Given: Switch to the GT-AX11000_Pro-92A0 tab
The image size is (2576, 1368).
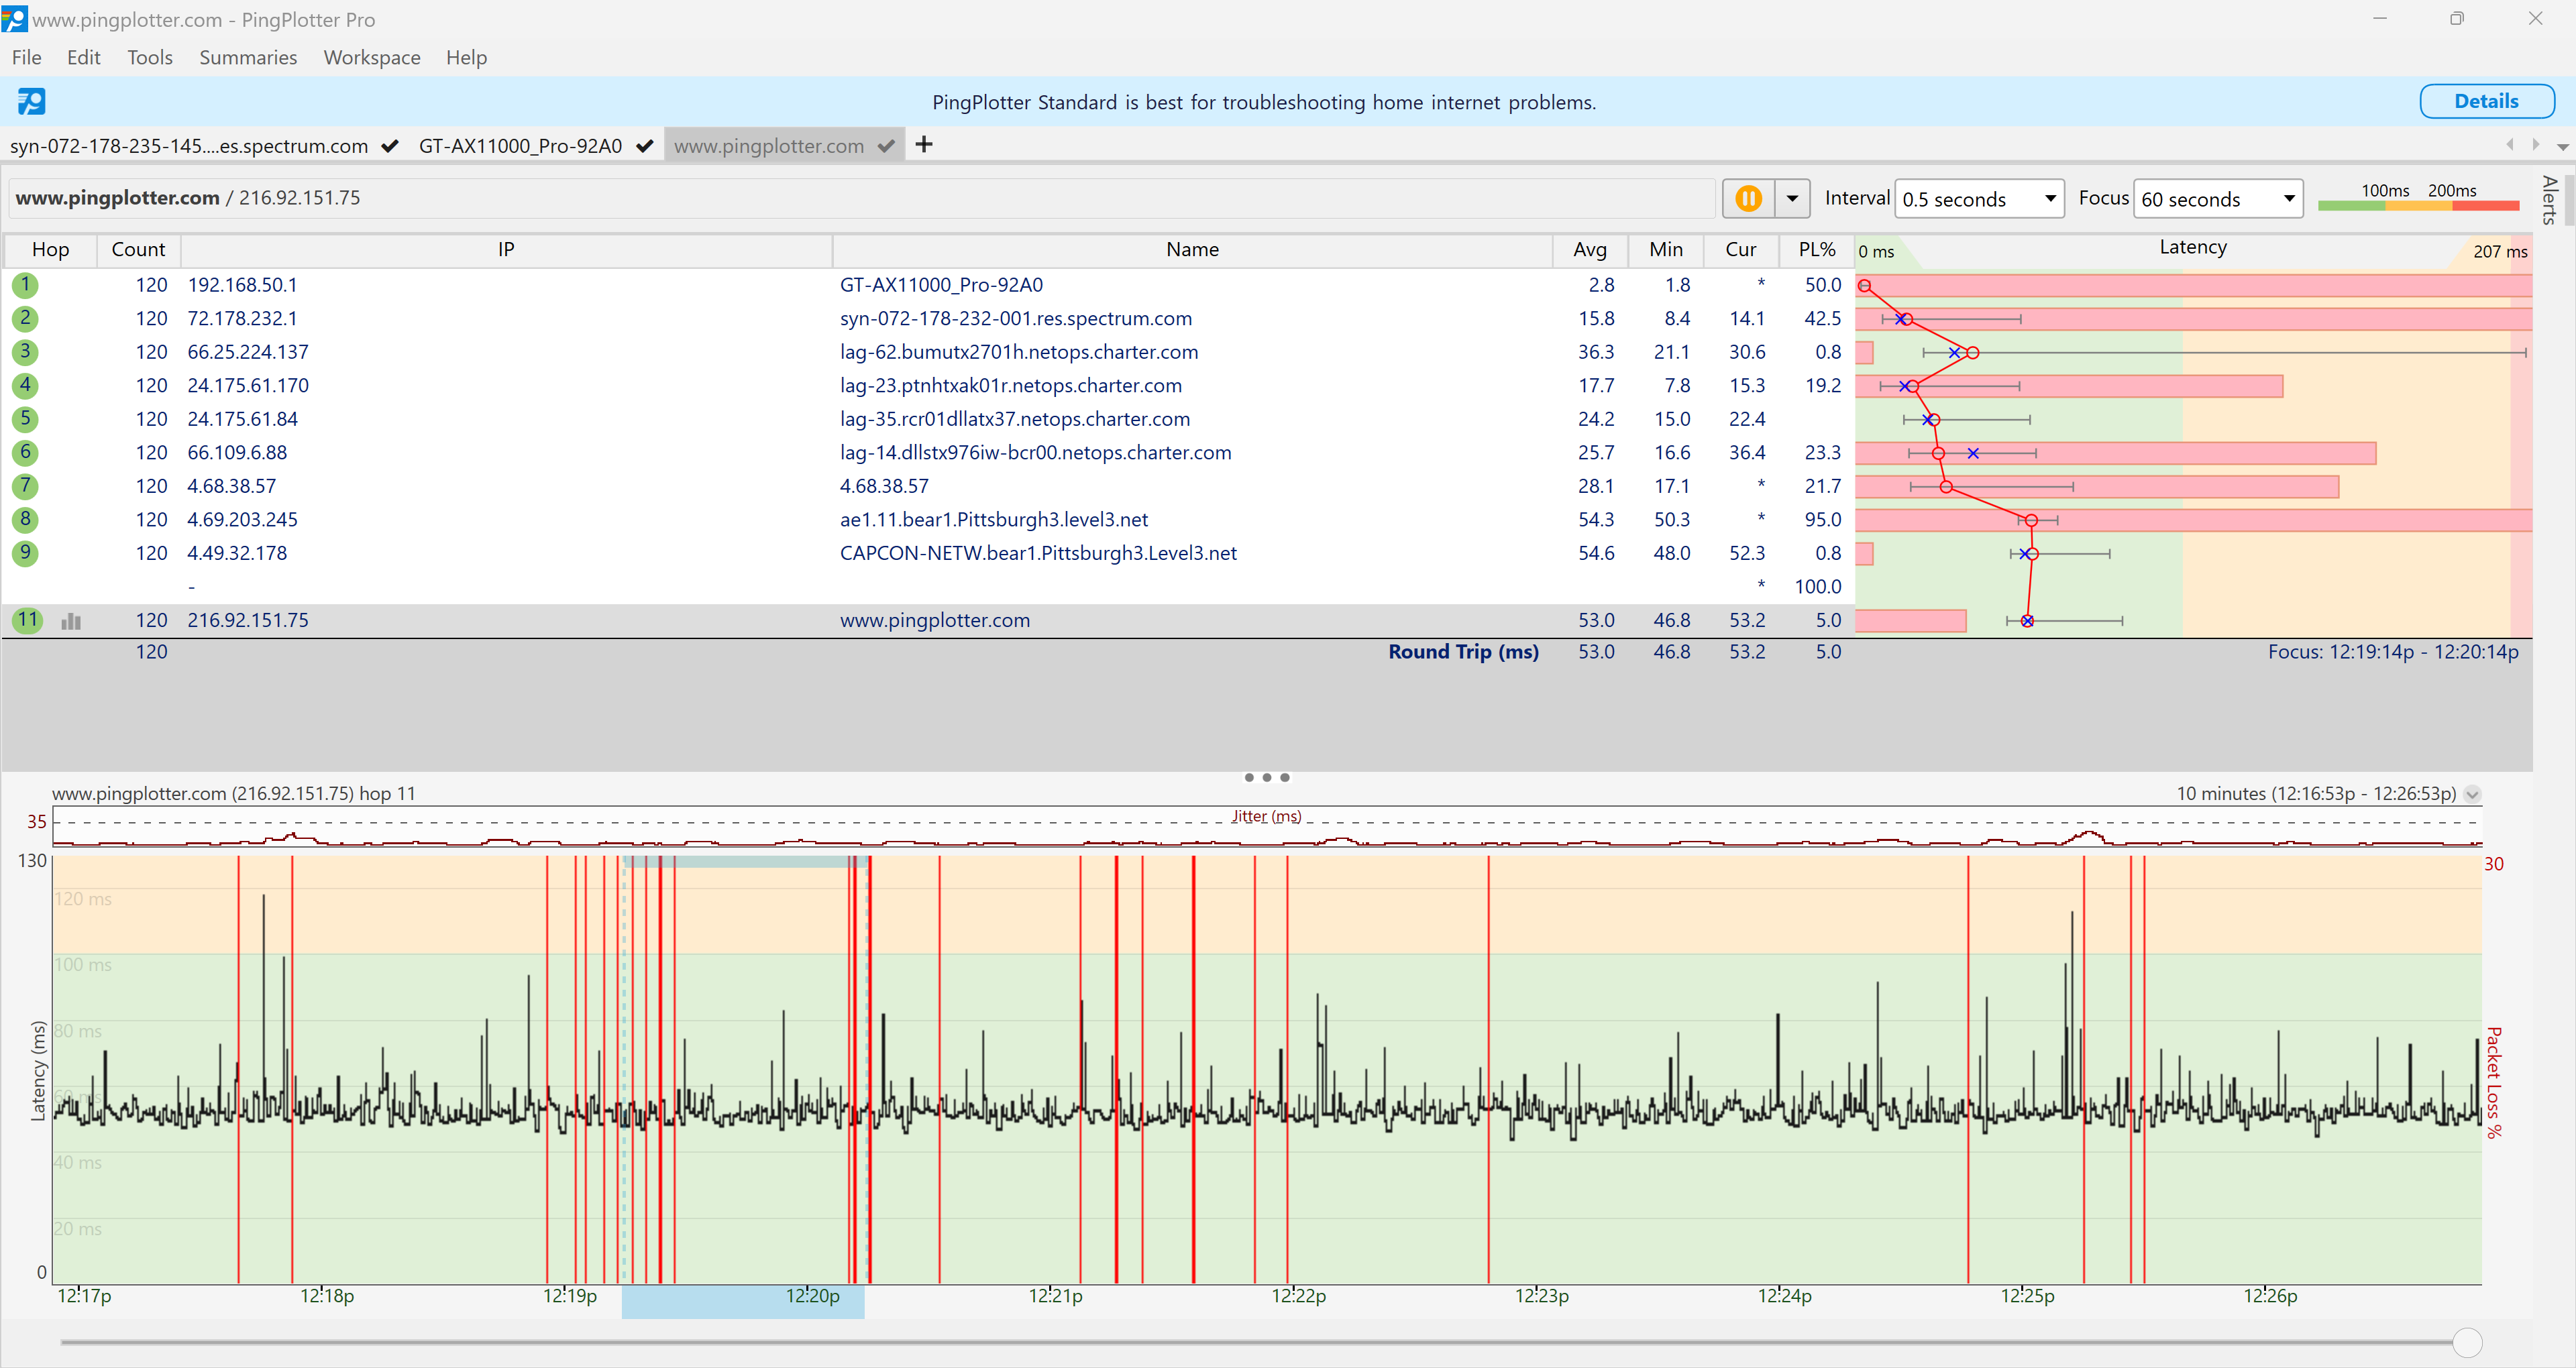Looking at the screenshot, I should [x=520, y=146].
